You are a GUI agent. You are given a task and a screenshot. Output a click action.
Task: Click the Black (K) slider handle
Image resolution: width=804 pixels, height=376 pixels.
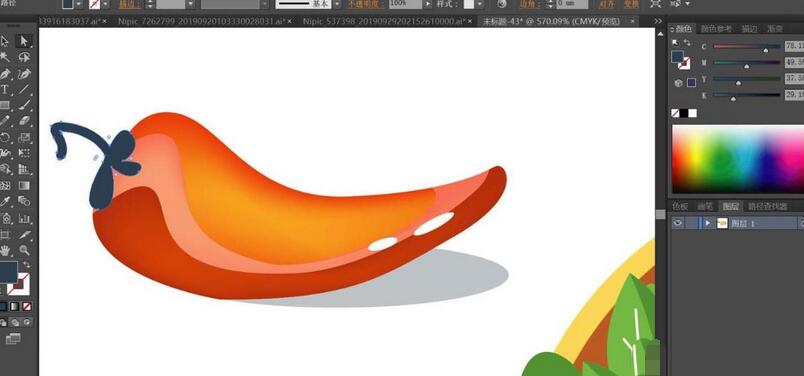coord(733,98)
